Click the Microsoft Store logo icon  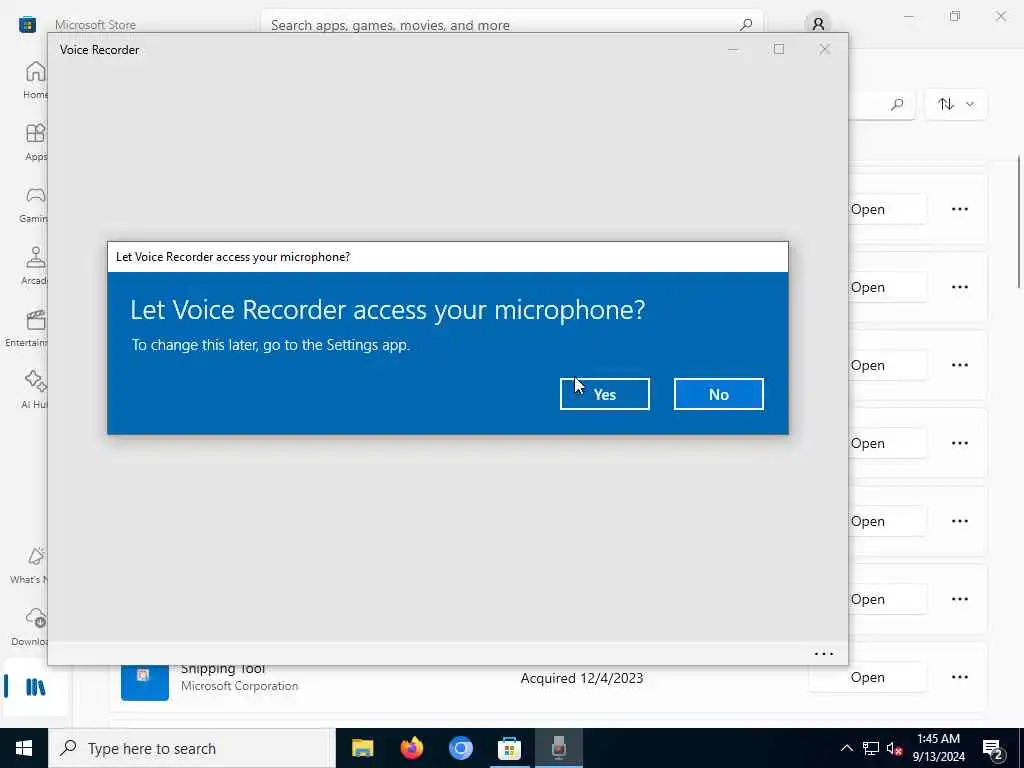click(x=27, y=25)
